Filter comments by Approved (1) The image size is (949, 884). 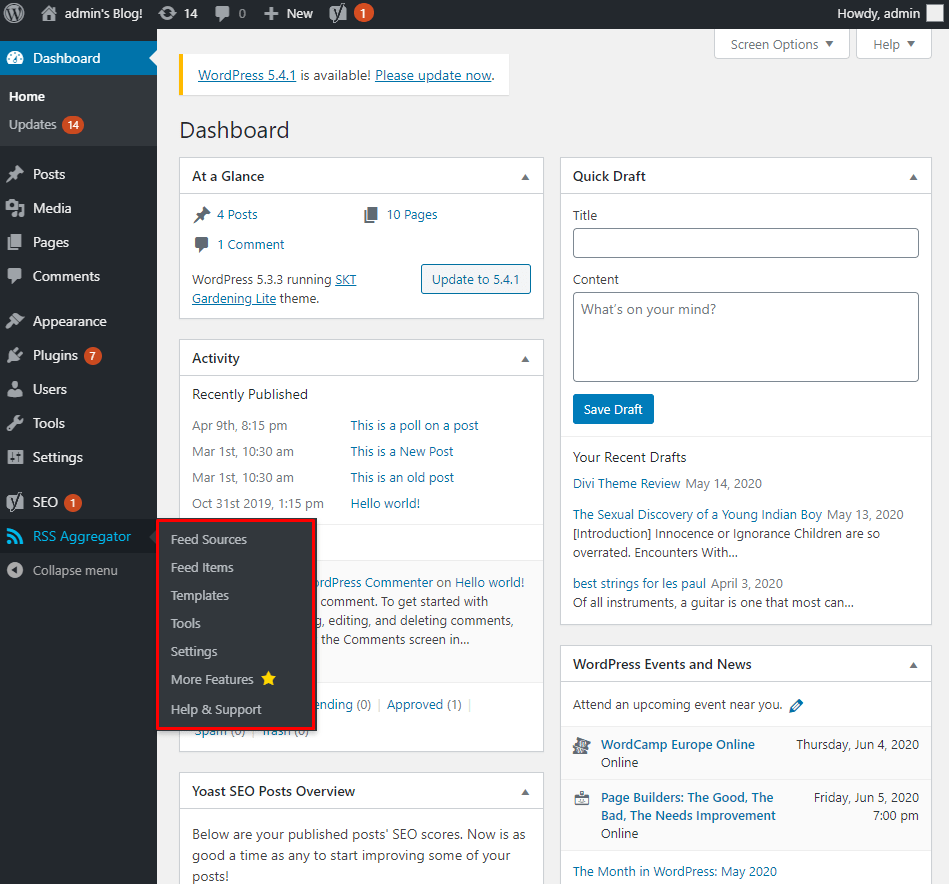(x=424, y=704)
